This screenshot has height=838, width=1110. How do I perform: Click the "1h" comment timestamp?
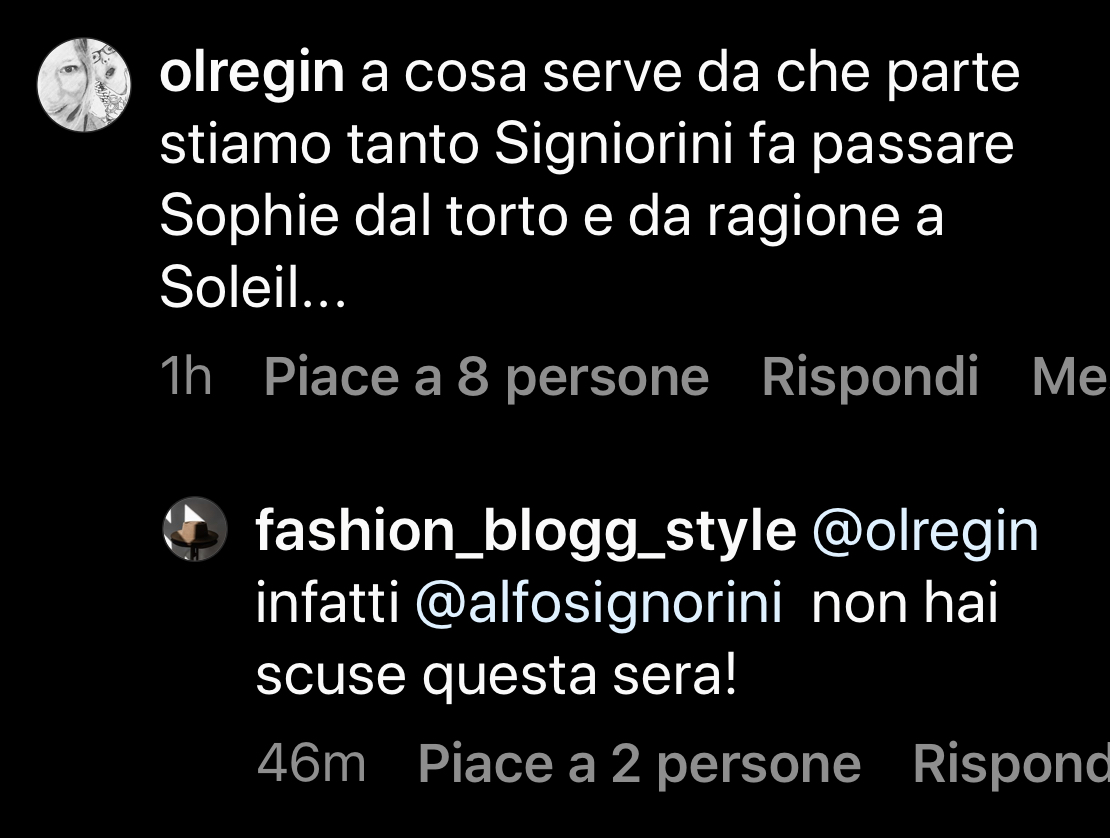click(186, 377)
